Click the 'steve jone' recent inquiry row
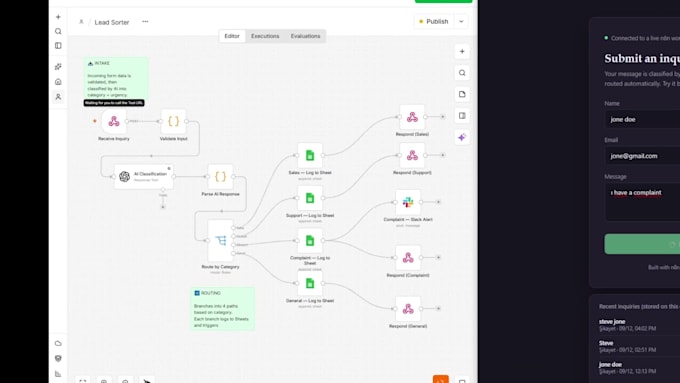680x383 pixels. pos(639,325)
